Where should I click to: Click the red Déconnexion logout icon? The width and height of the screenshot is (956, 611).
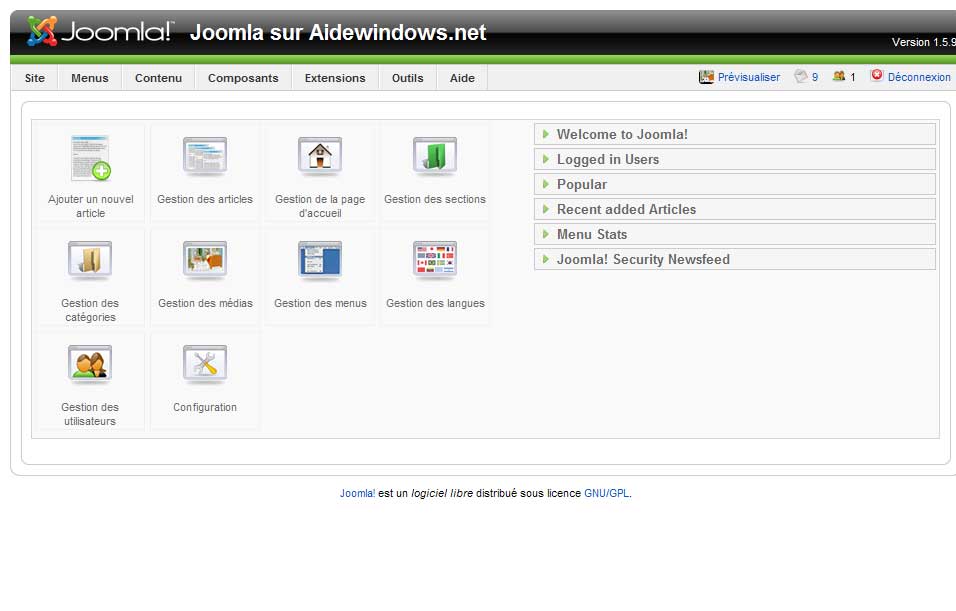(x=877, y=75)
